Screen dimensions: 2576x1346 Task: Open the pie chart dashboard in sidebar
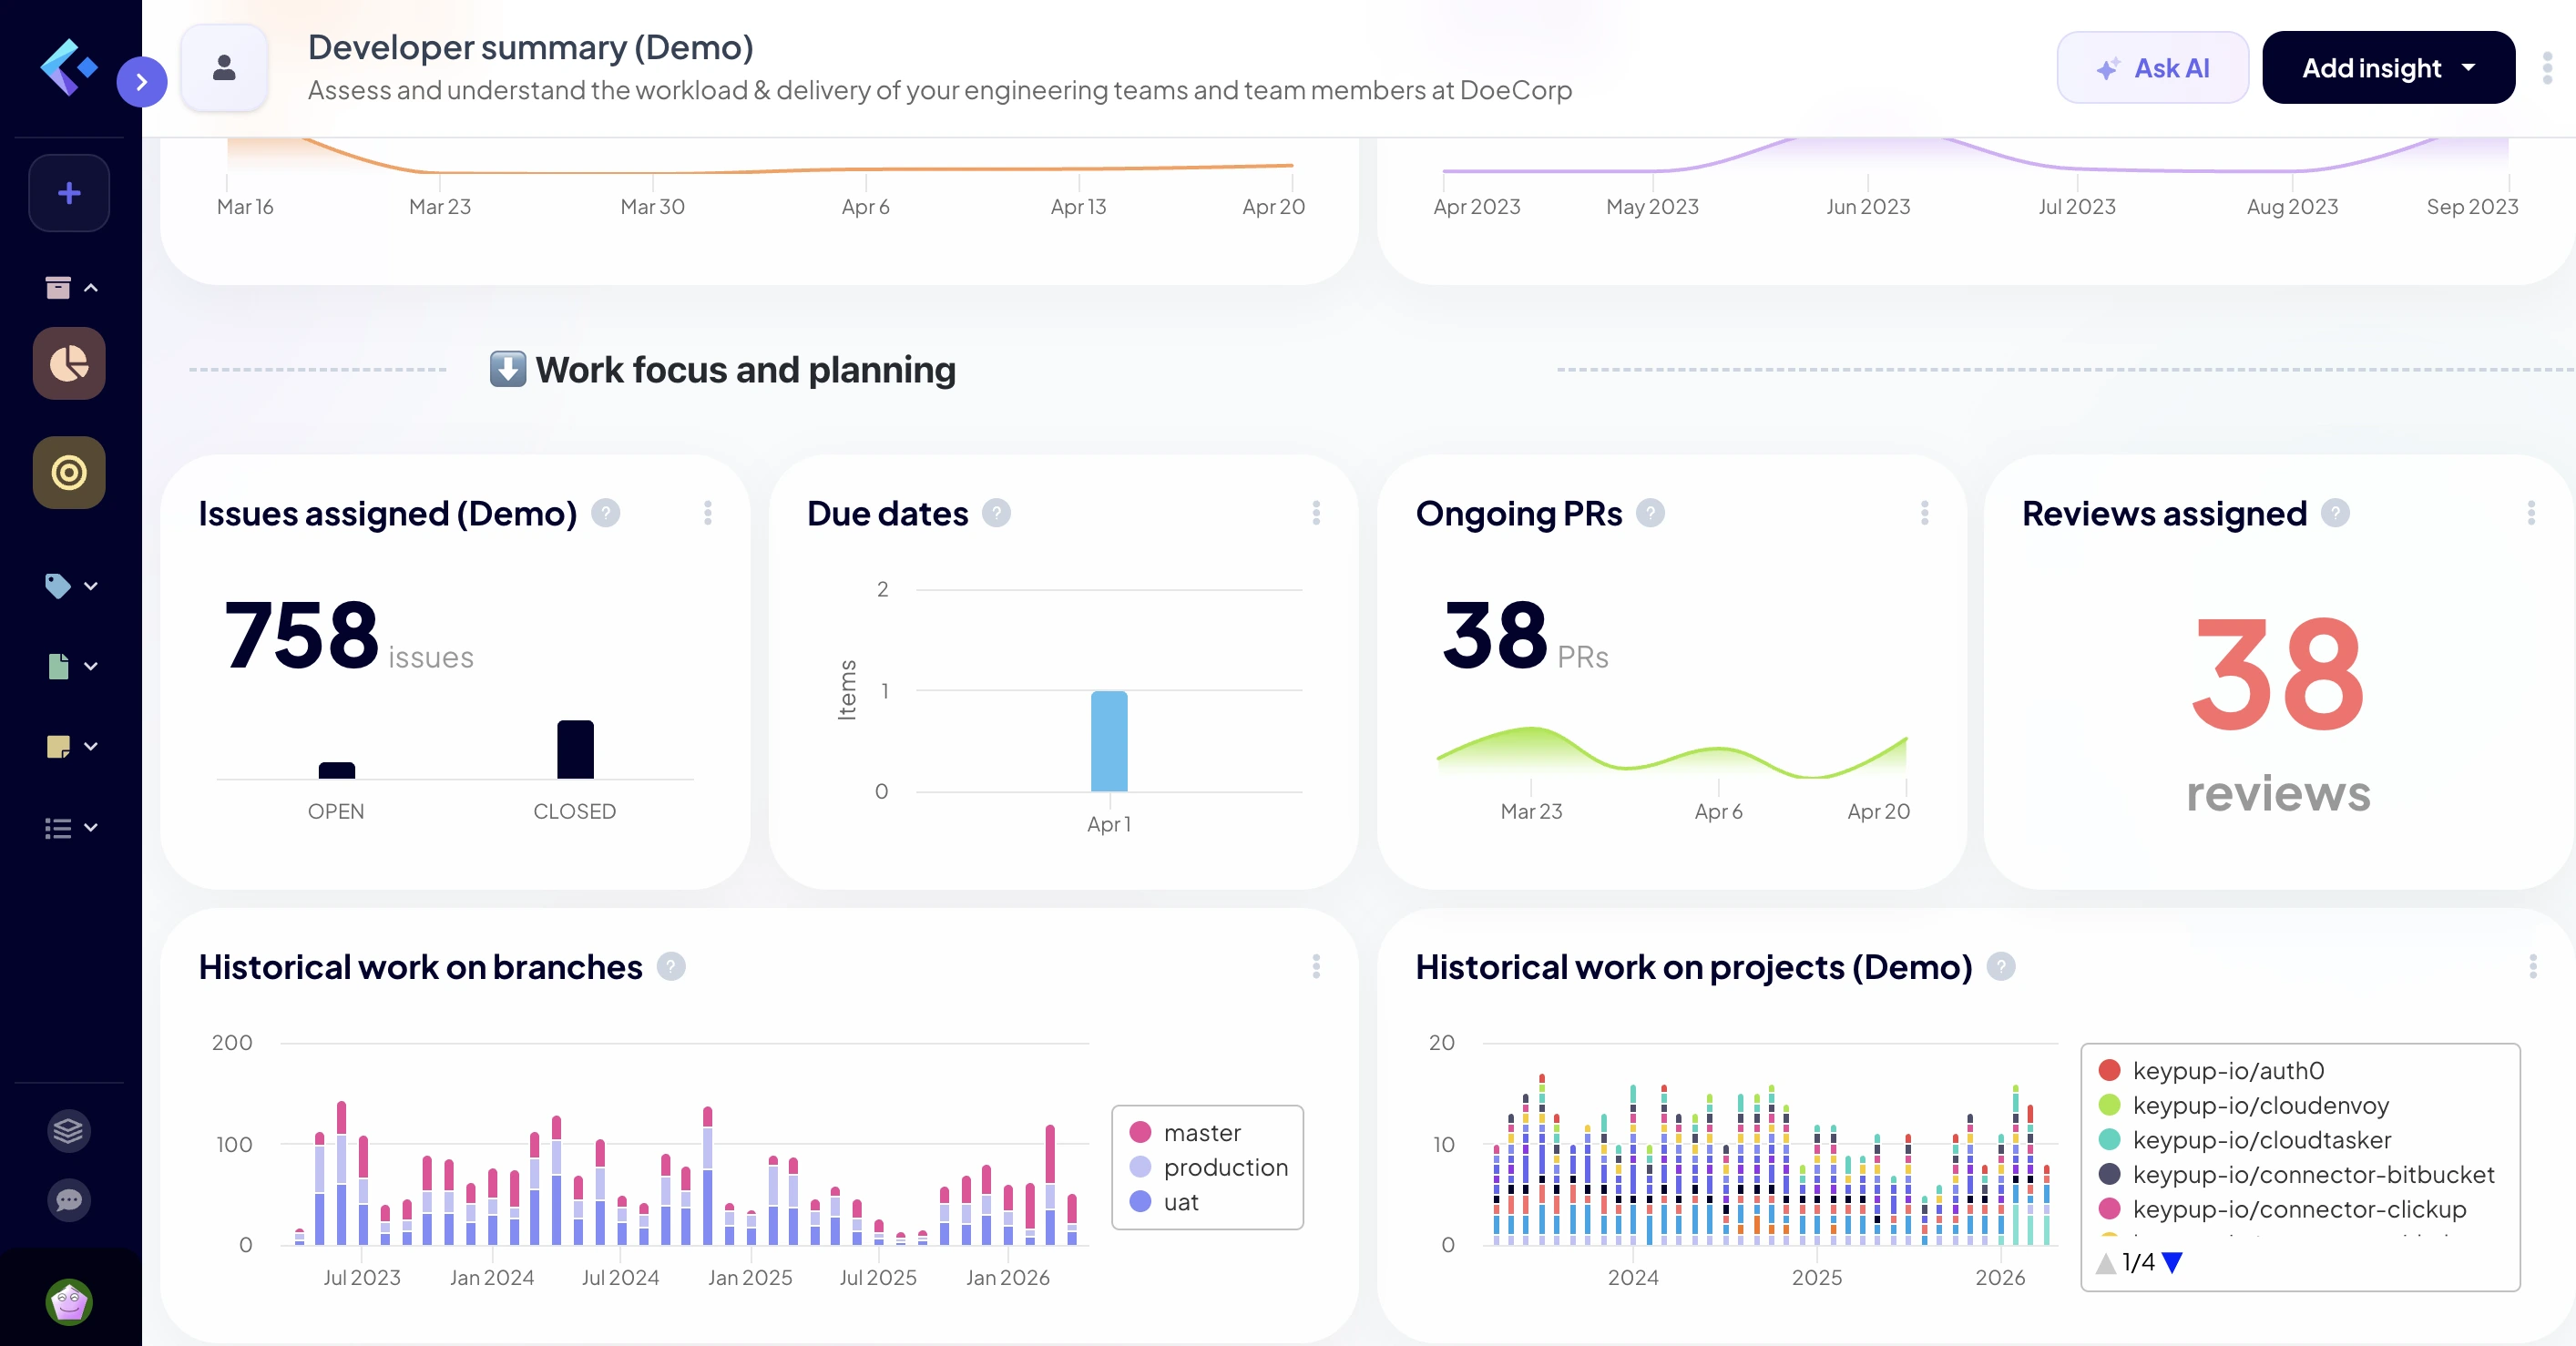click(69, 363)
